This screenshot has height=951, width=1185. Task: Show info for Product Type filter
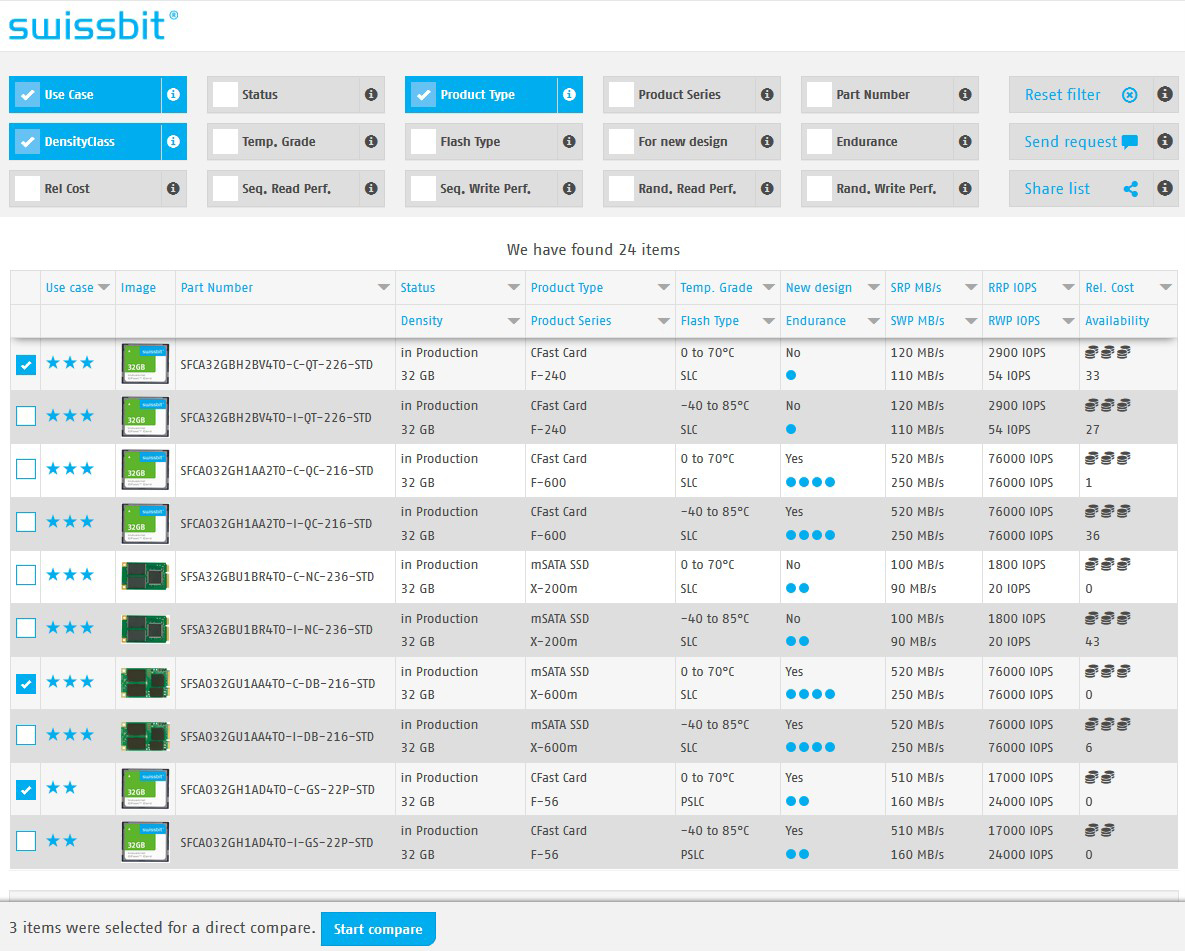569,94
